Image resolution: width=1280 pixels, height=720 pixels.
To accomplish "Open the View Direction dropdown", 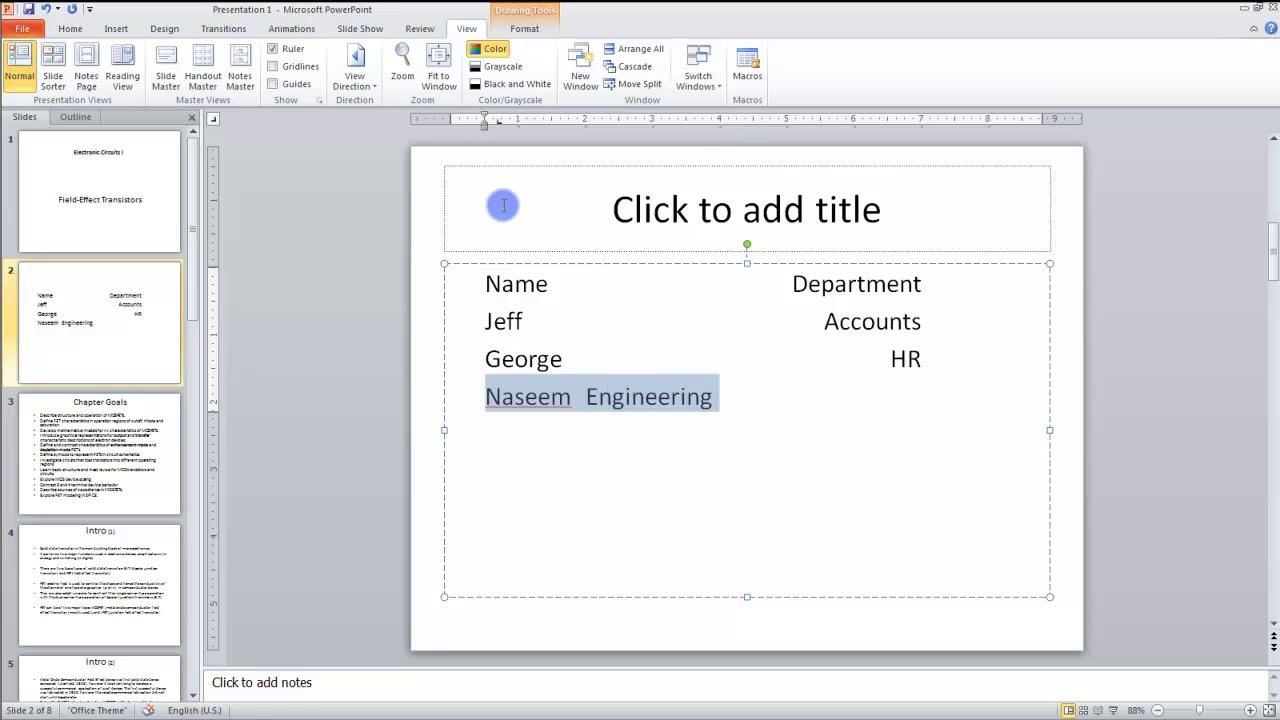I will click(354, 67).
